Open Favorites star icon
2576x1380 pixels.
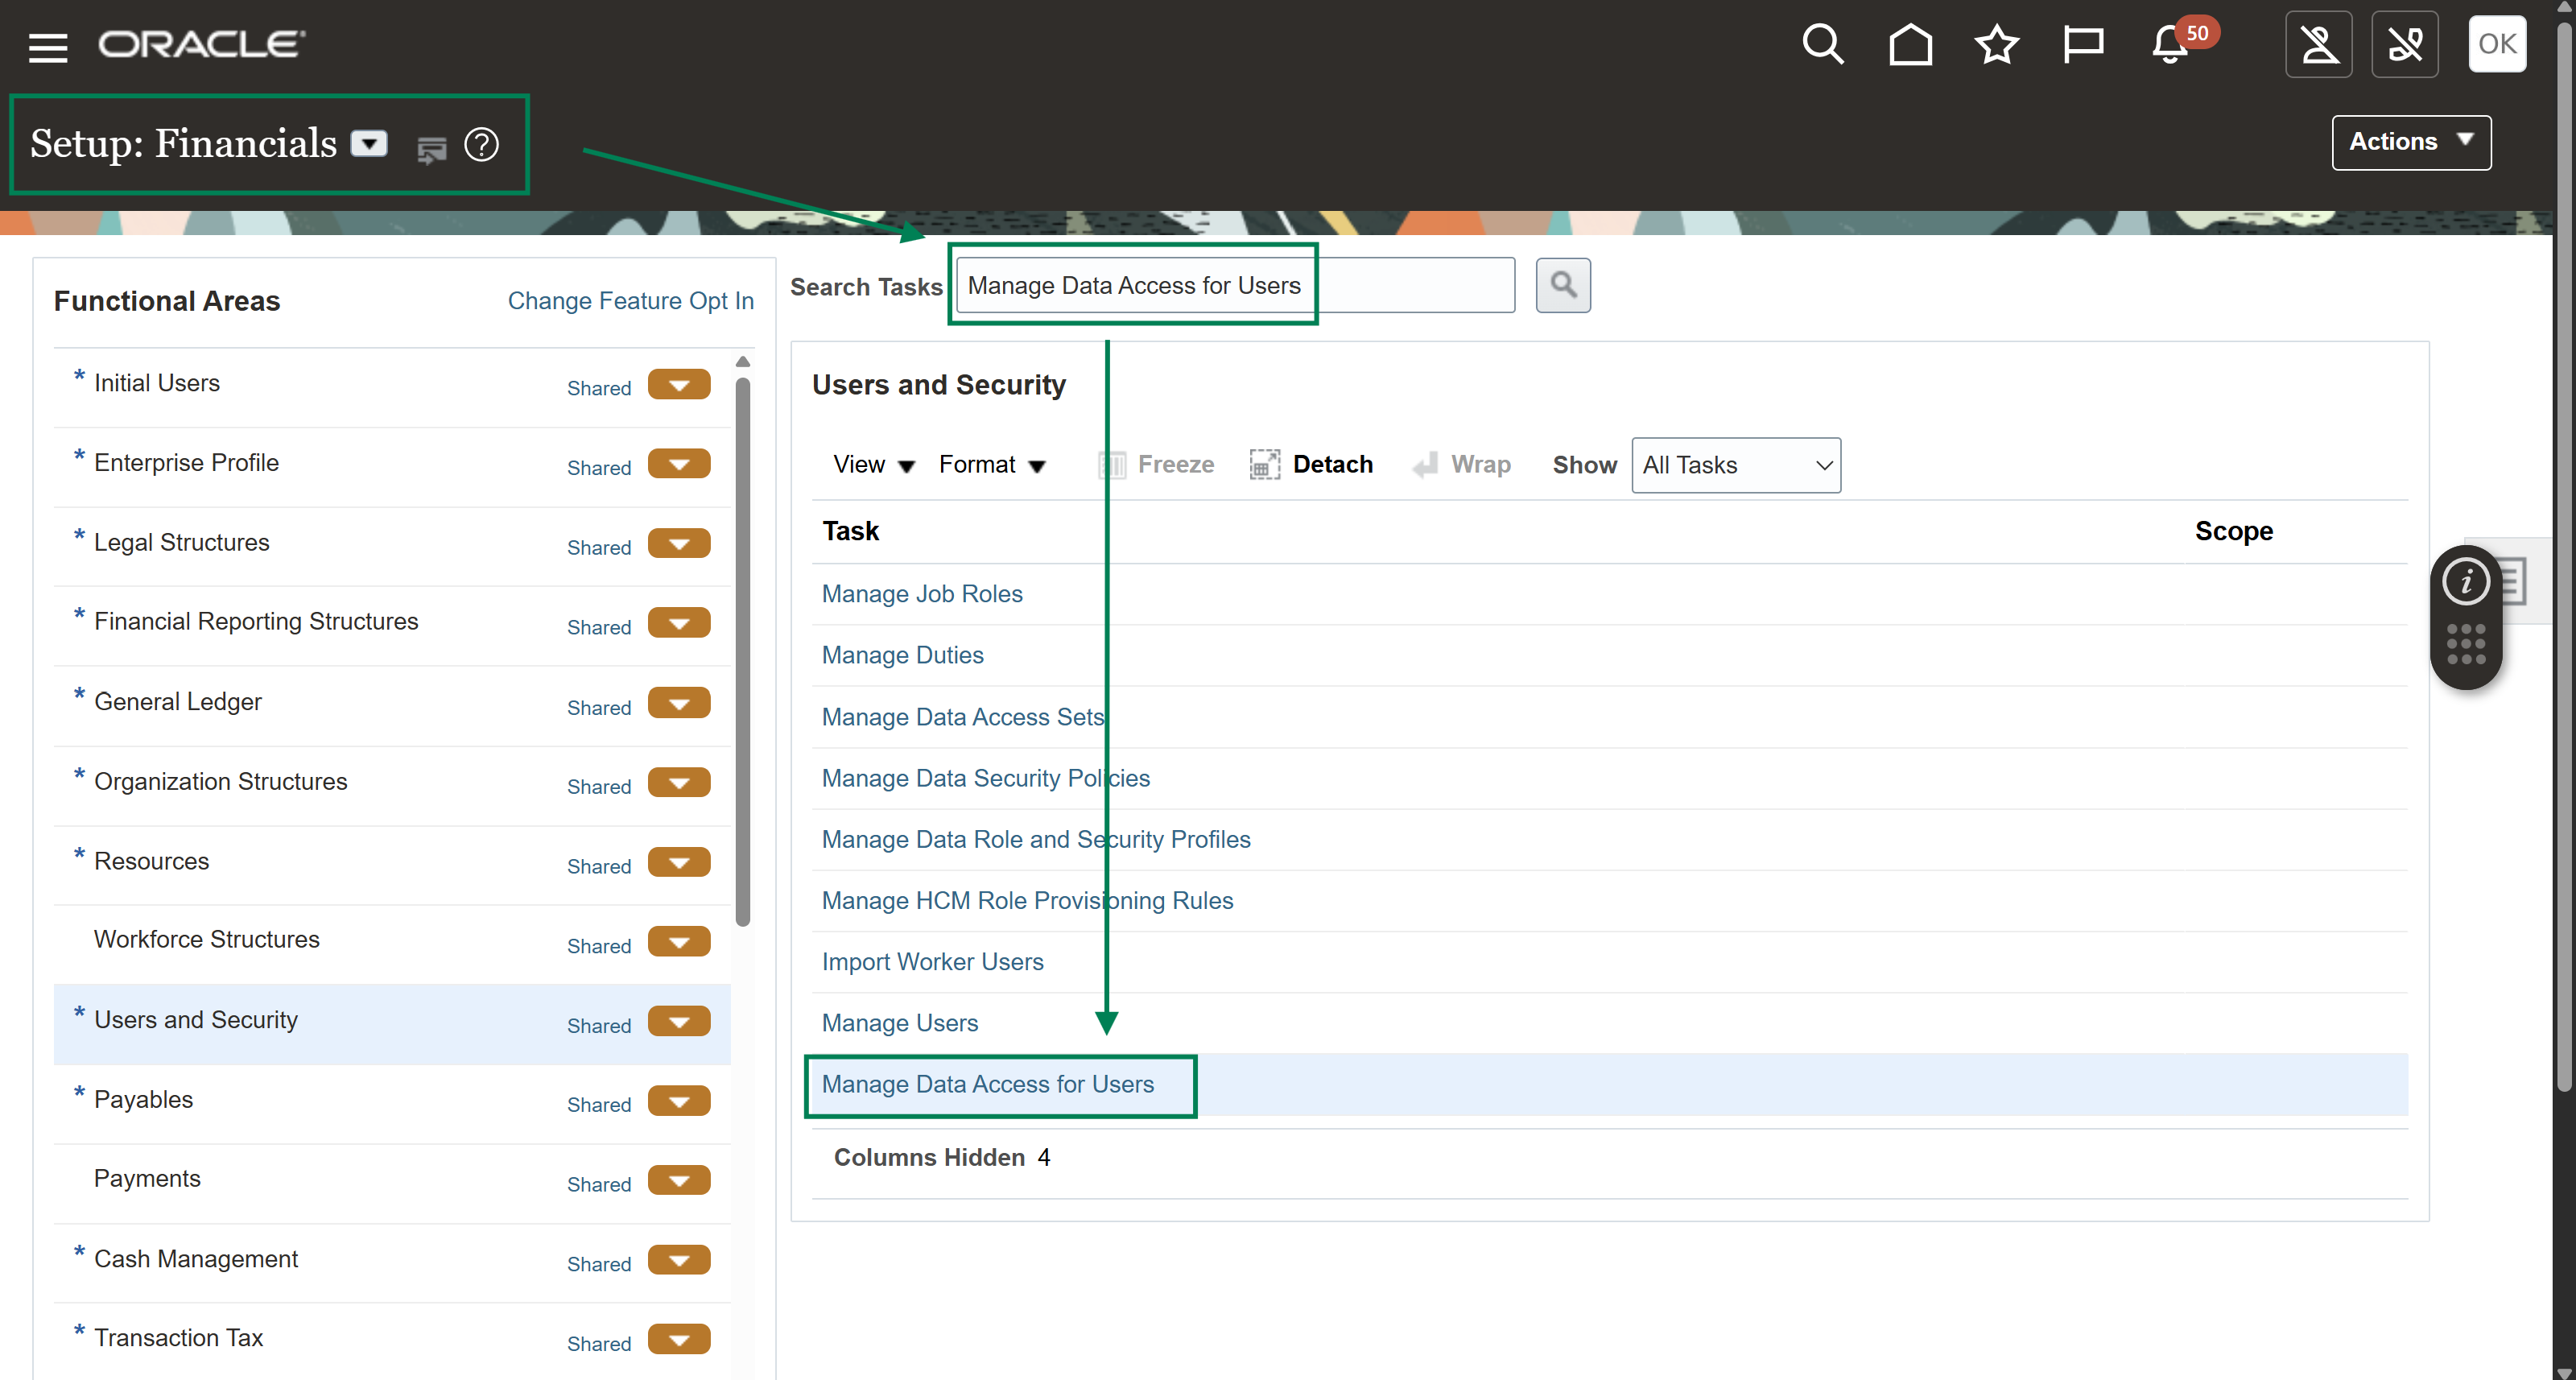point(1996,45)
